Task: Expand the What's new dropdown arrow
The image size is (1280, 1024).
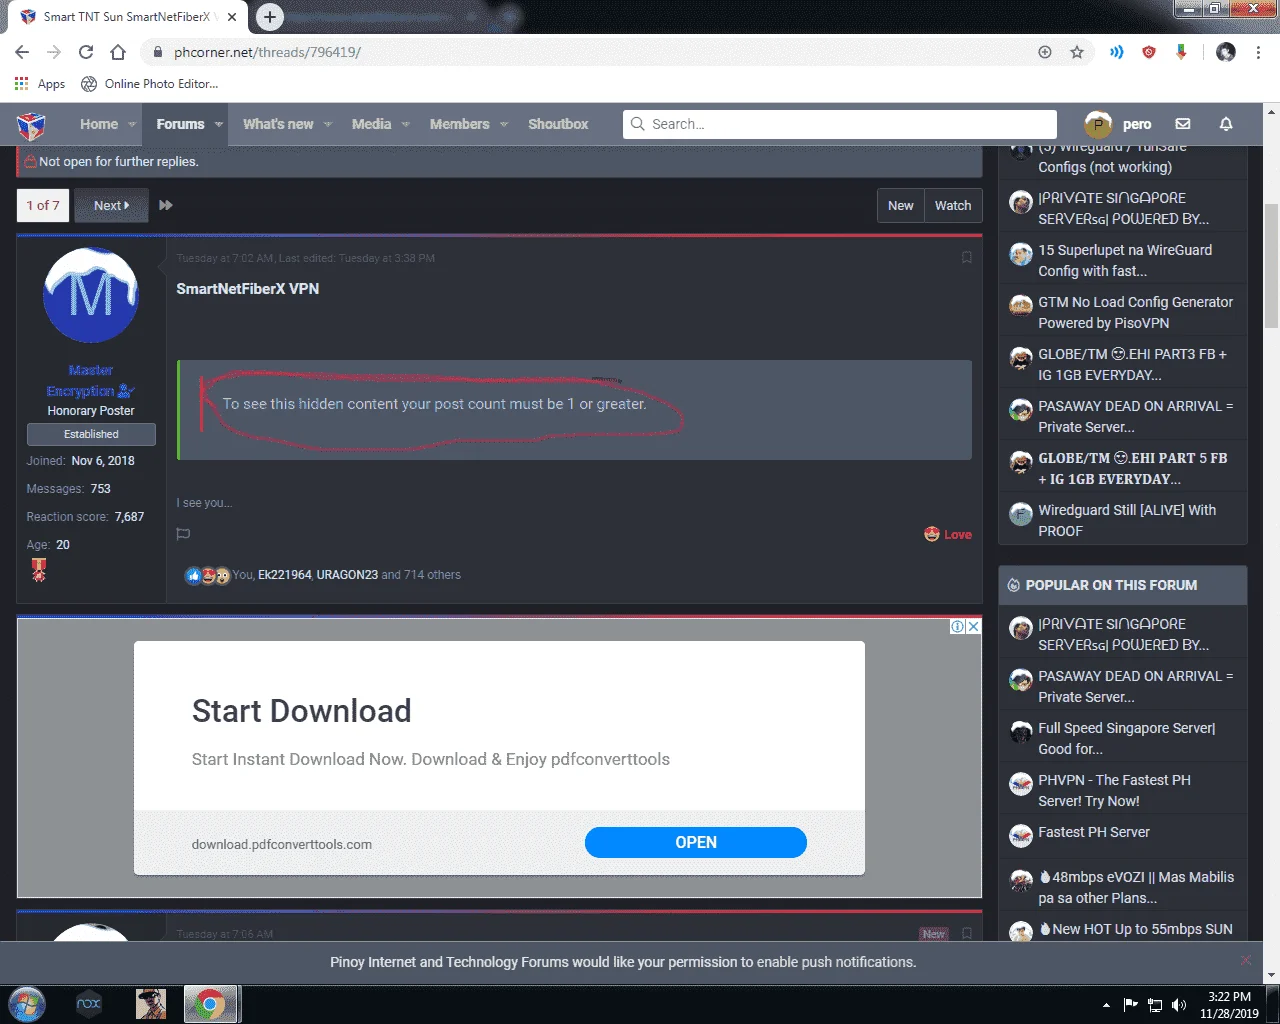Action: coord(328,124)
